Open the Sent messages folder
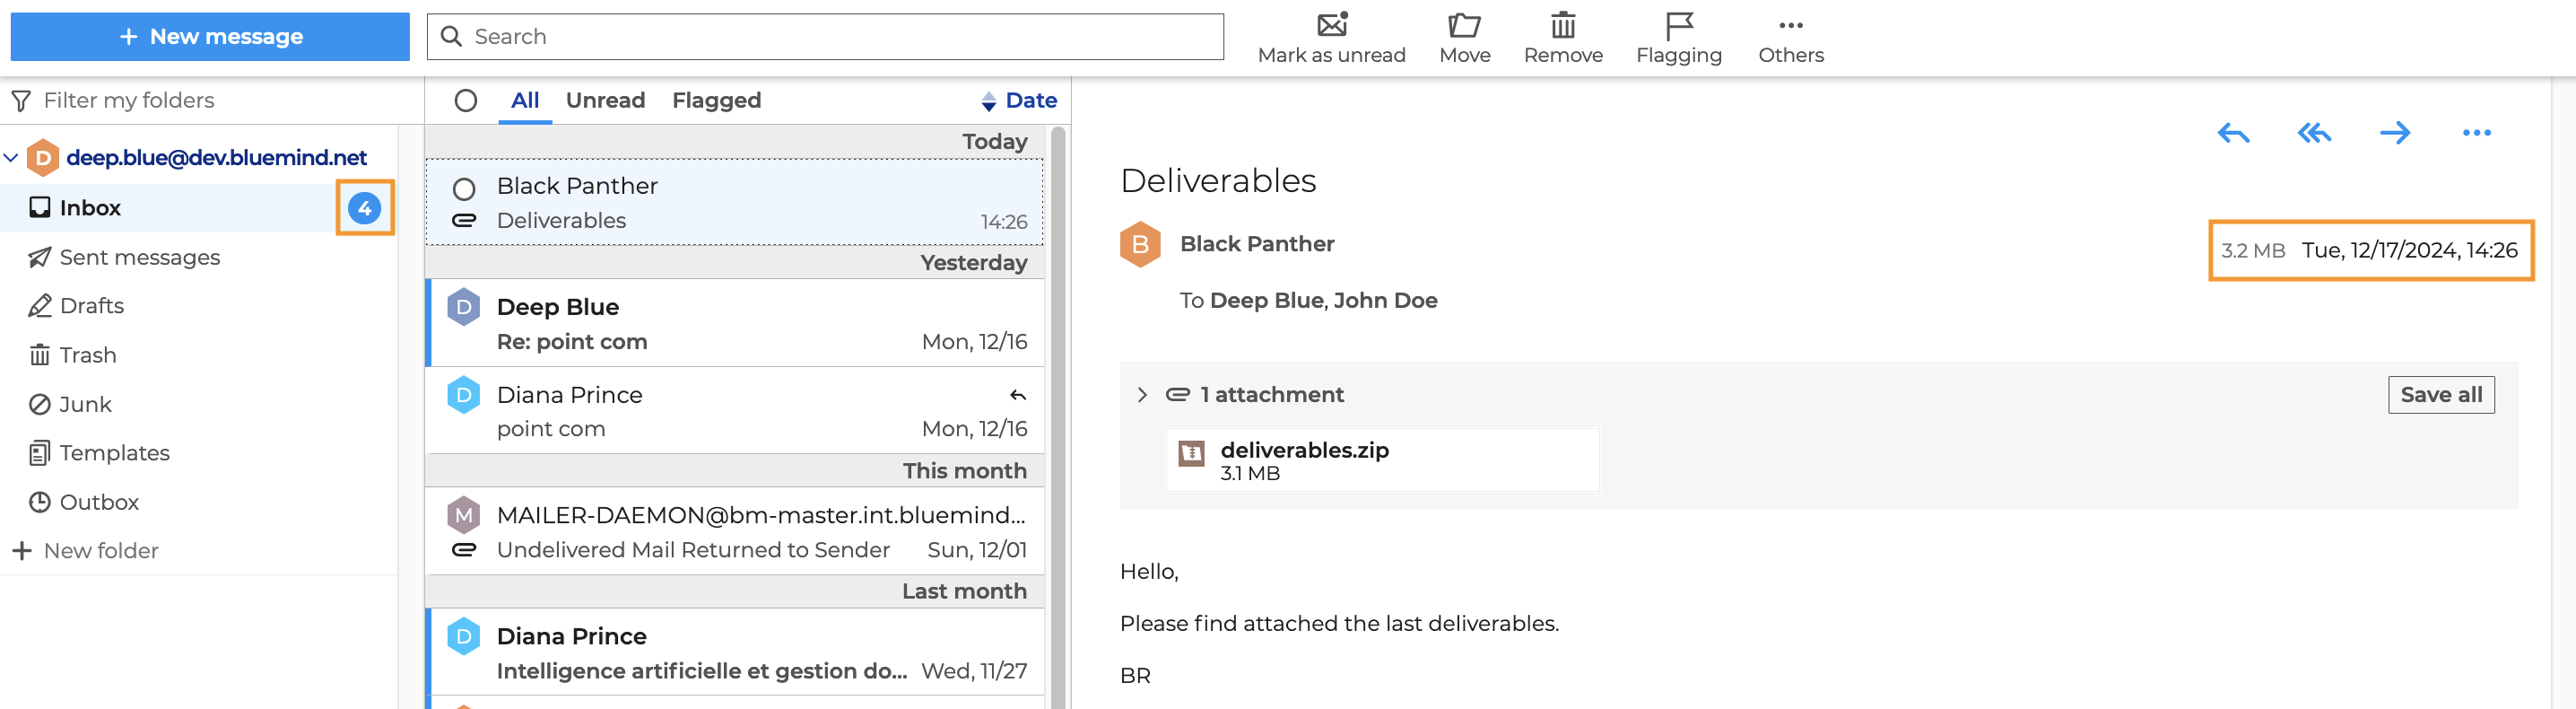 point(139,258)
